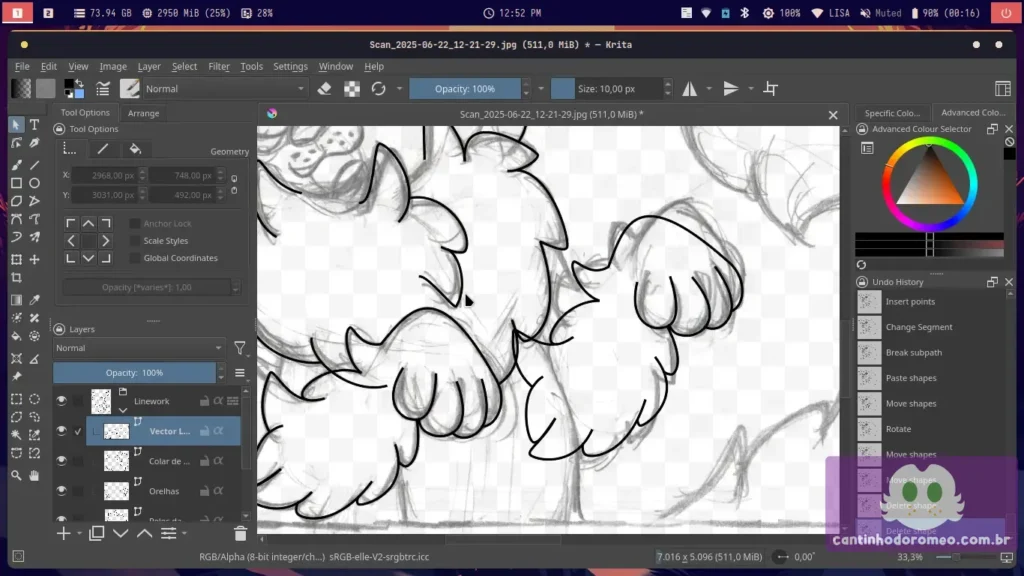Reload the original brush preset
Screen dimensions: 1024x576
coord(379,89)
